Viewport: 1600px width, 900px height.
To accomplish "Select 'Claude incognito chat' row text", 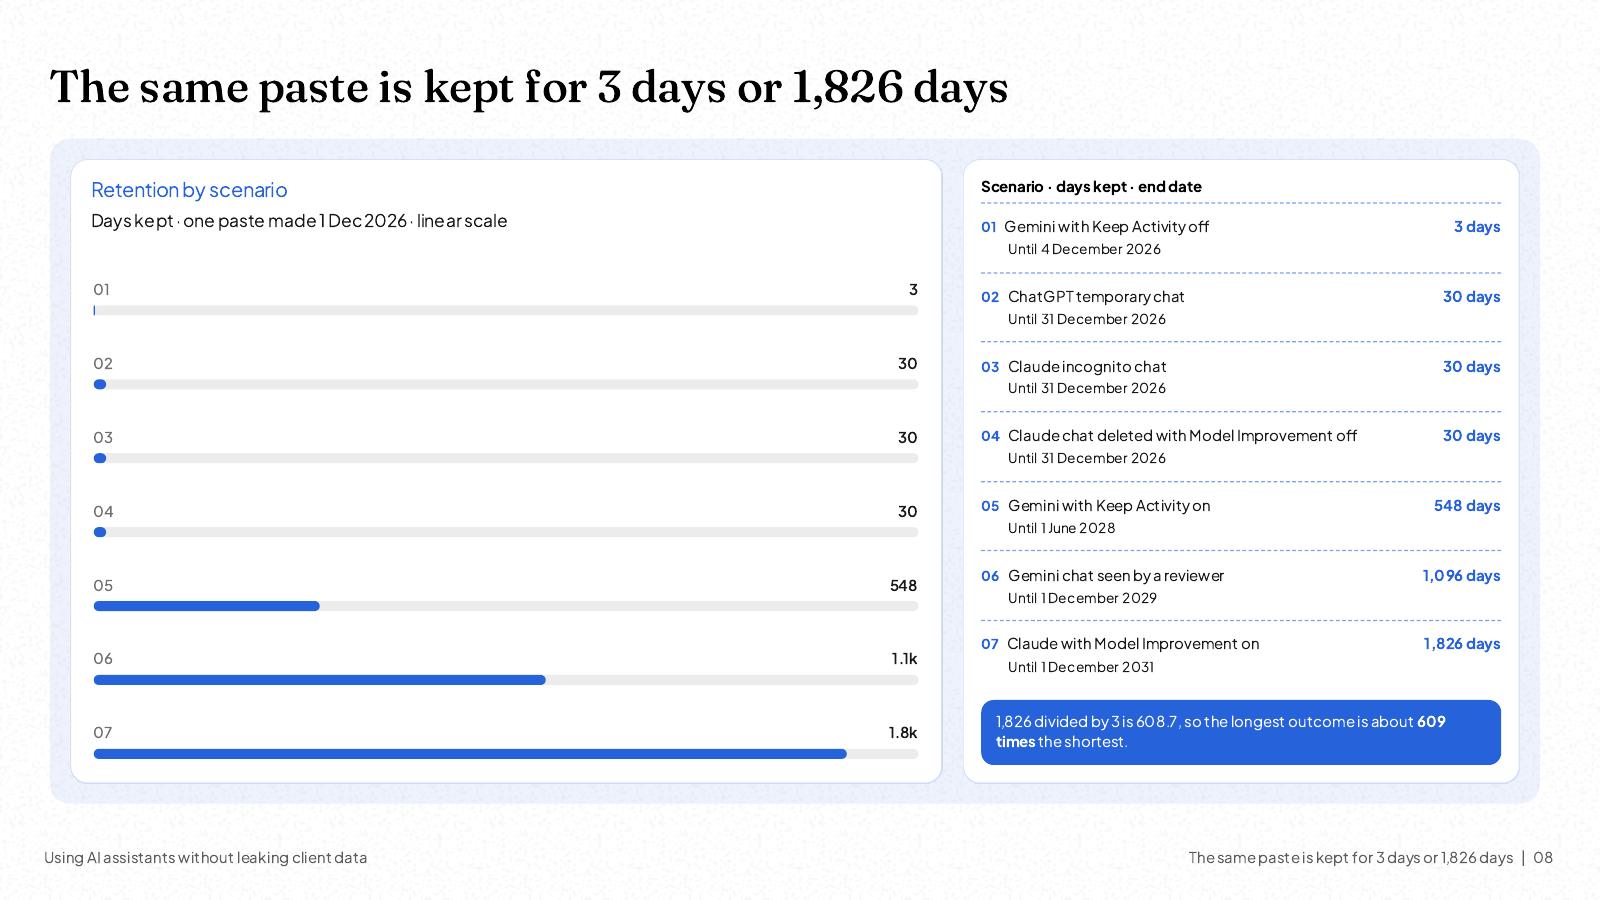I will point(1087,367).
